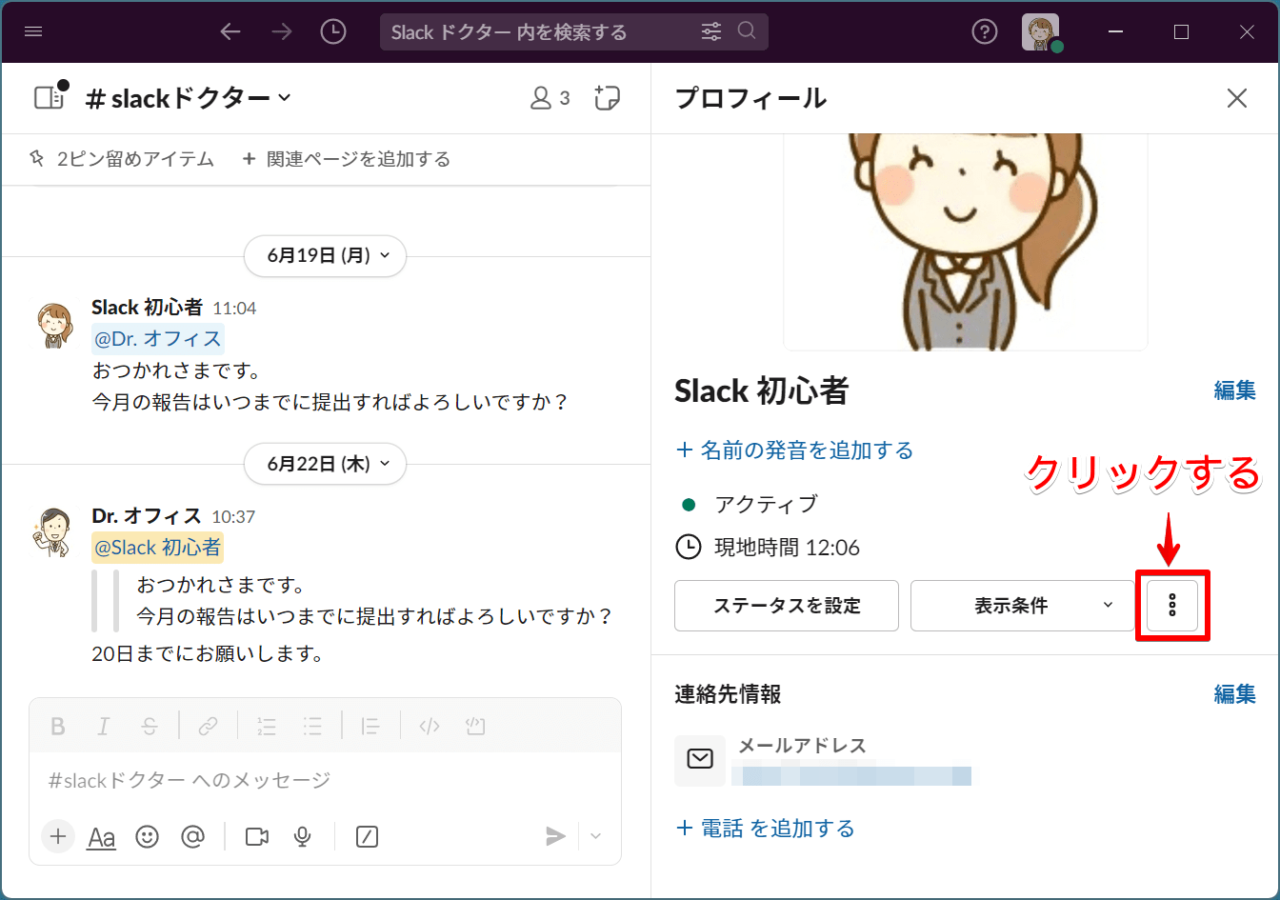Screen dimensions: 1280x900
Task: Minimize the Slack window
Action: point(1116,32)
